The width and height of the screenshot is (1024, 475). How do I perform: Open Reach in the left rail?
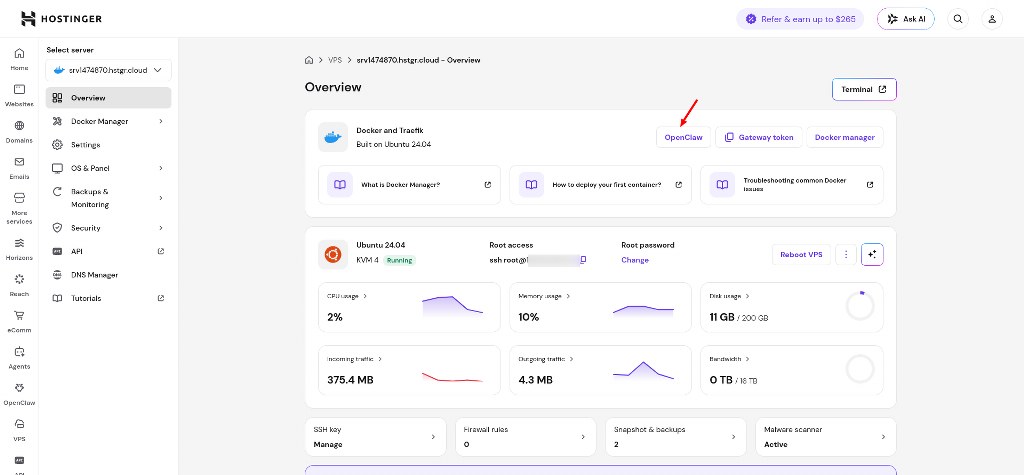tap(20, 286)
